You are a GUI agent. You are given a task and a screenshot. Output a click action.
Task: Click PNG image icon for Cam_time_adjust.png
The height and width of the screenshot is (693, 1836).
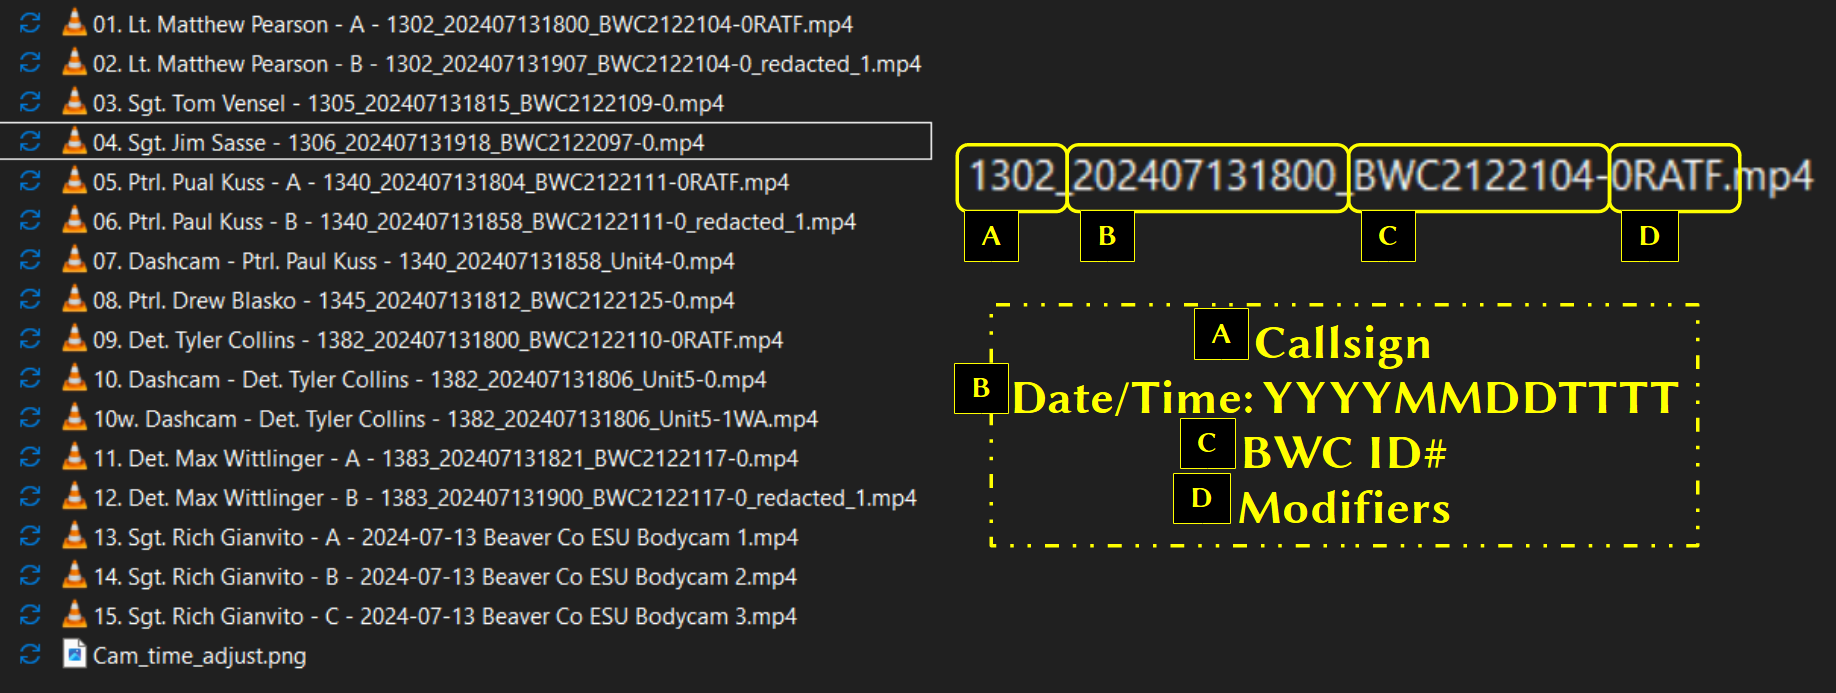(74, 654)
